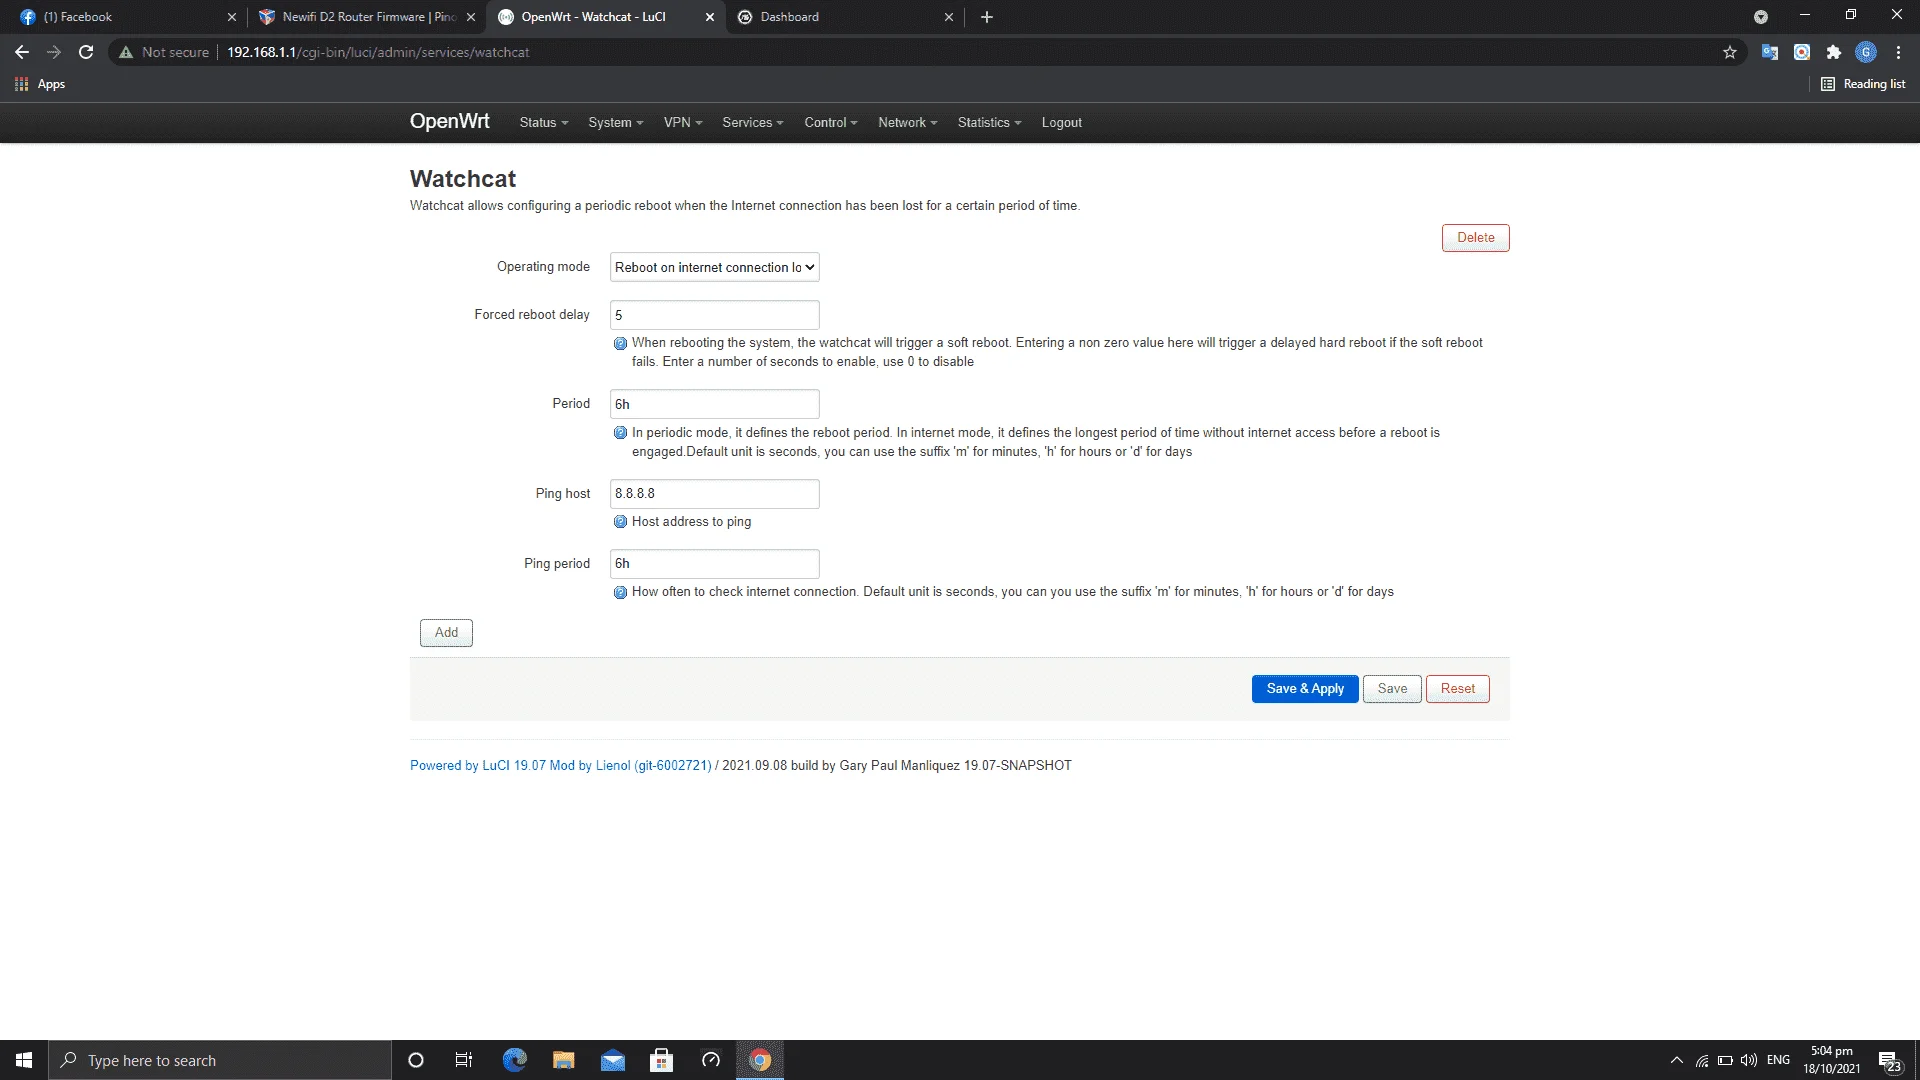Screen dimensions: 1920x1080
Task: Click the info icon under Forced reboot delay
Action: tap(620, 343)
